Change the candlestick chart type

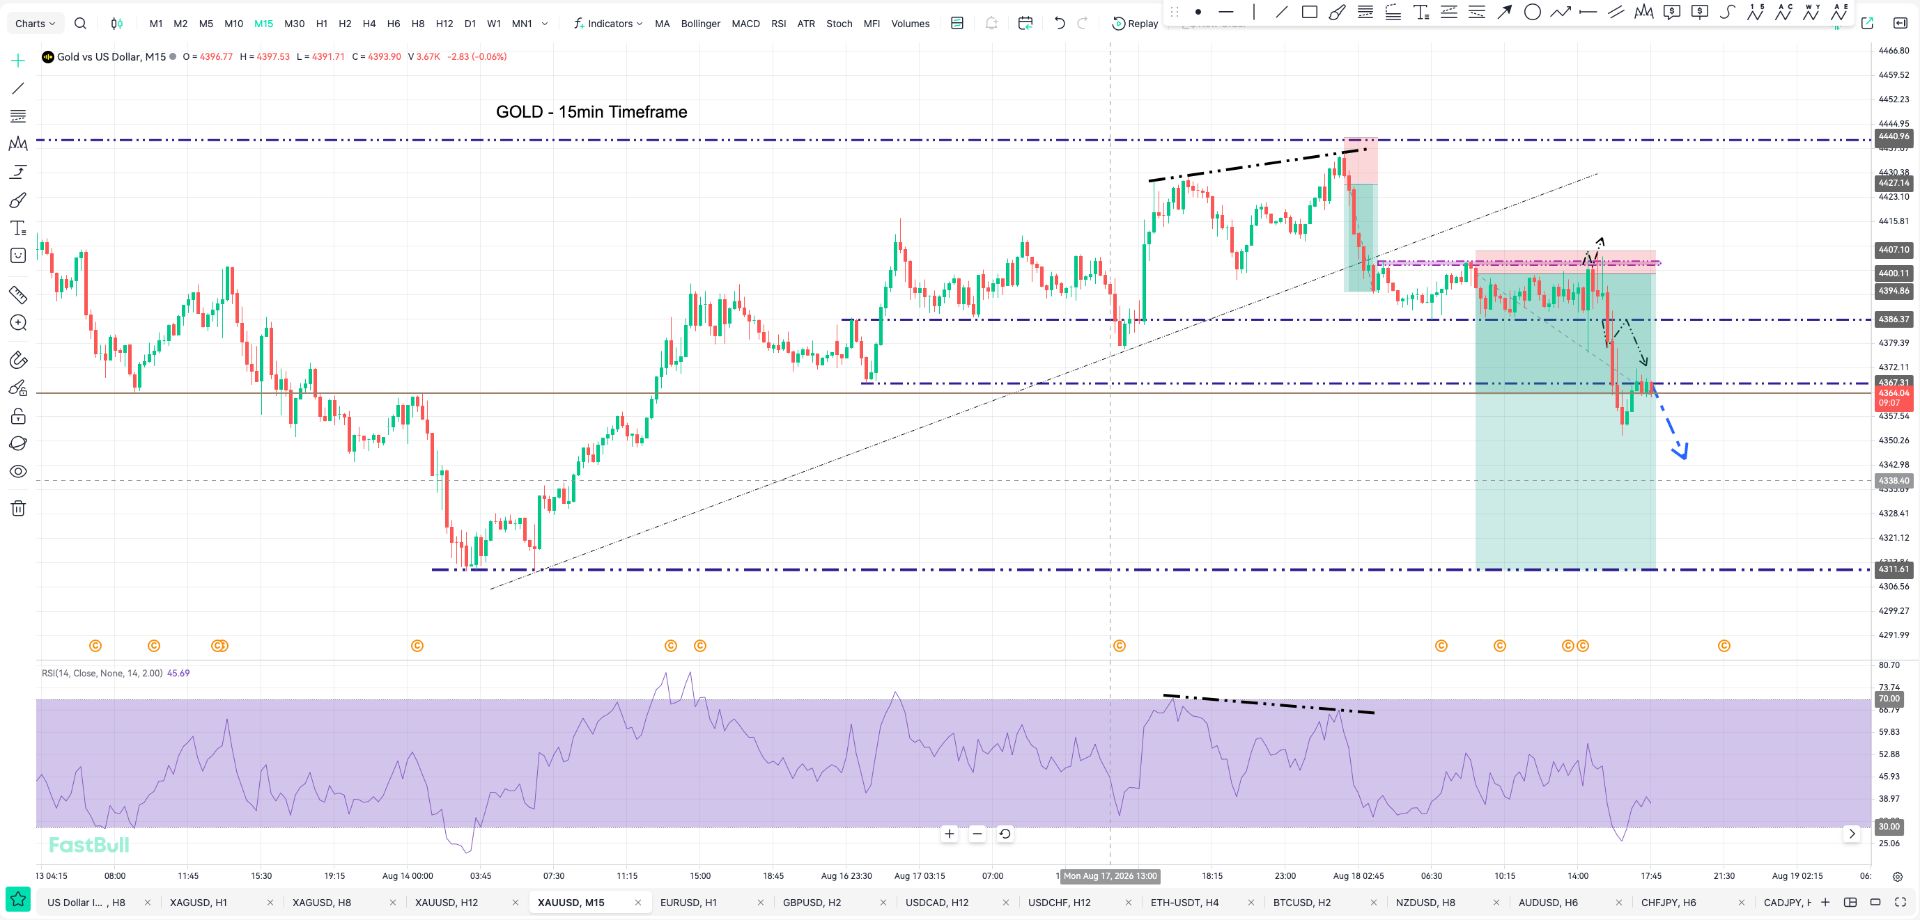coord(117,23)
